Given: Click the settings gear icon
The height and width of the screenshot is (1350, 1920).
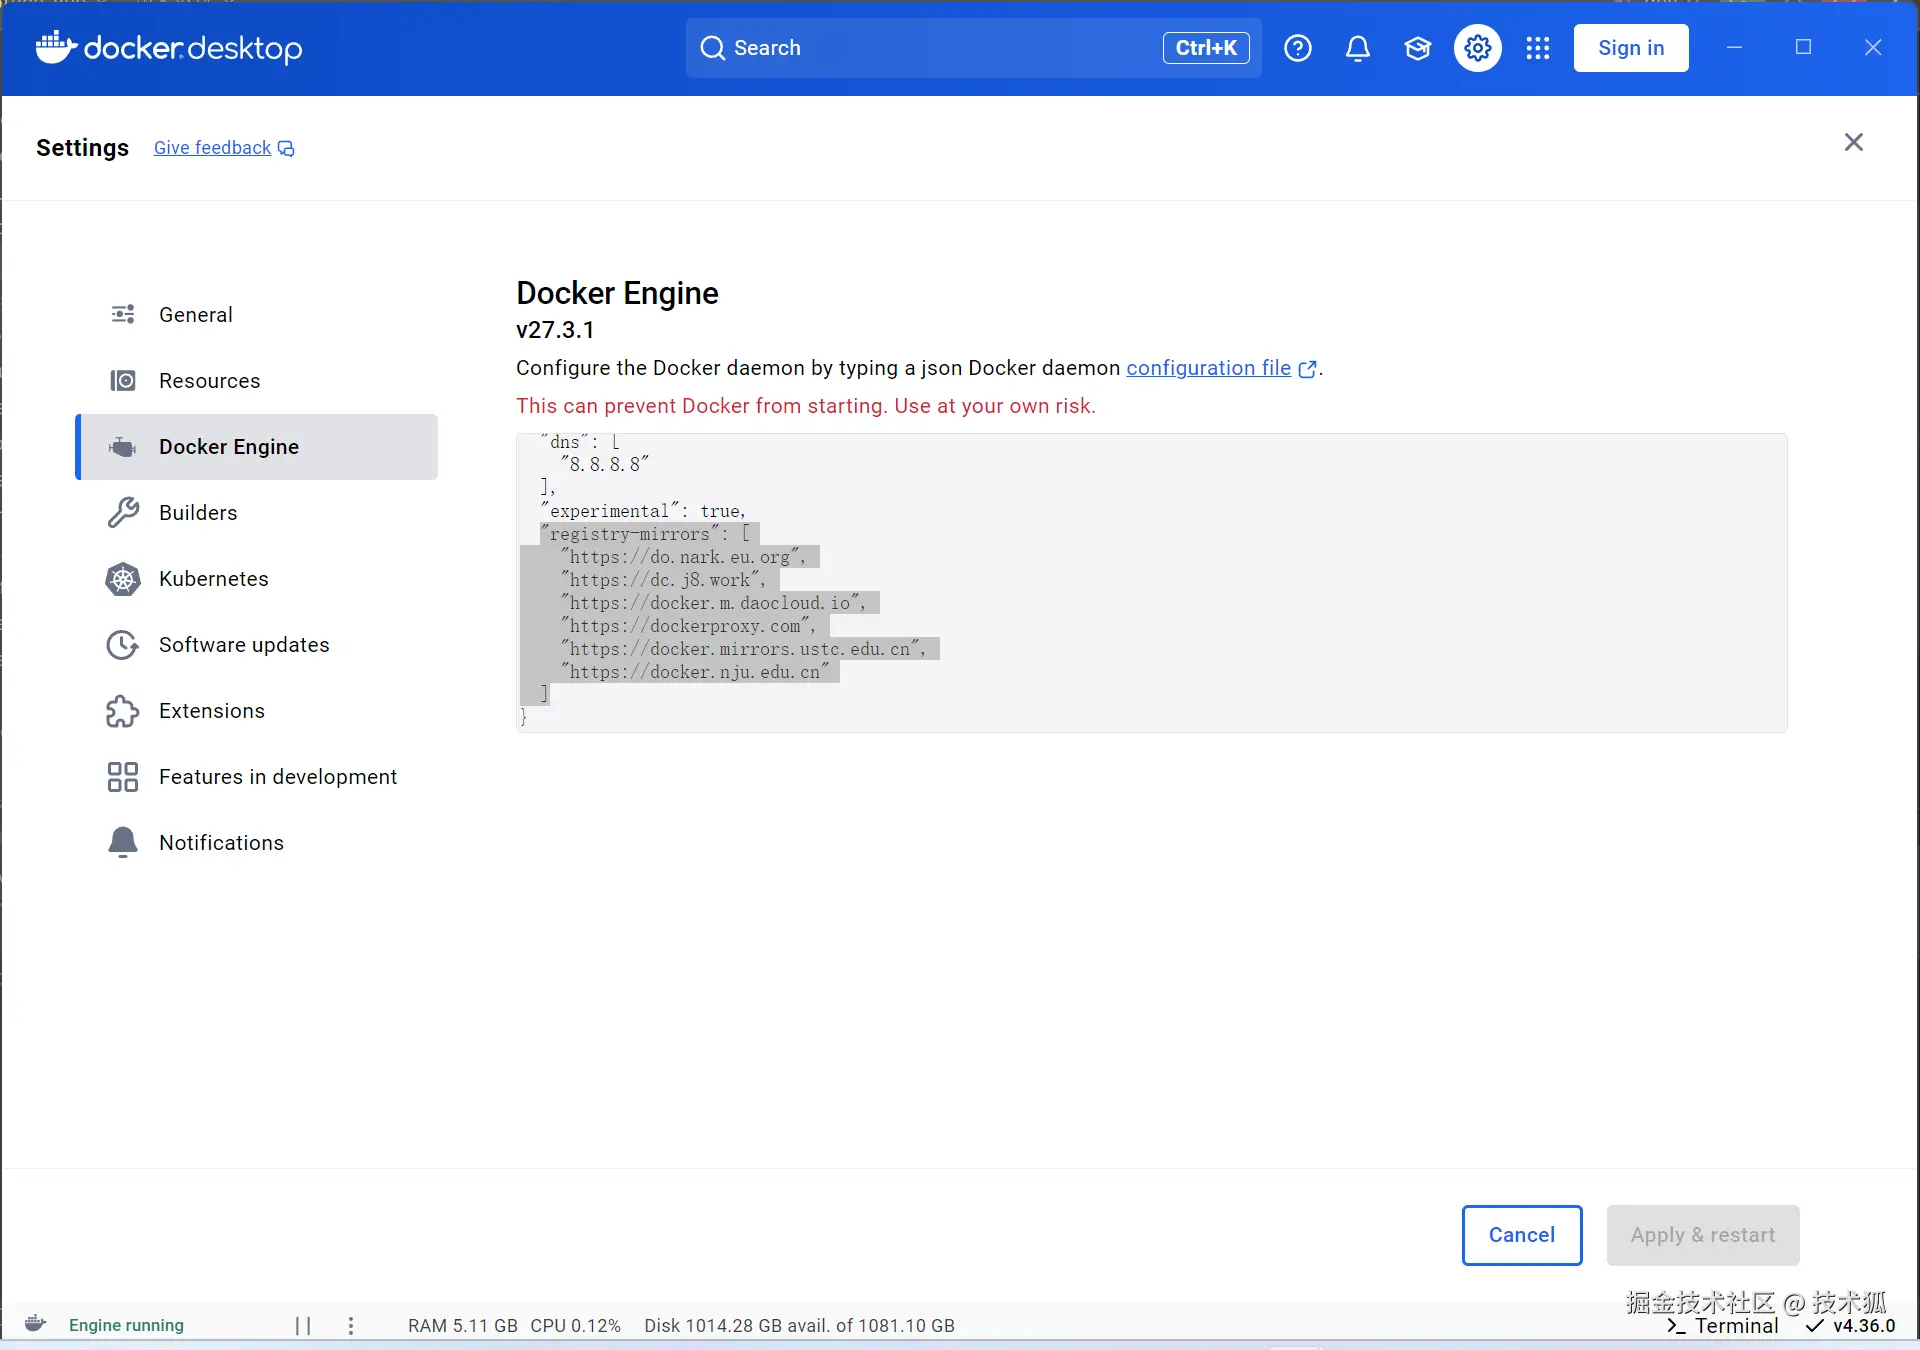Looking at the screenshot, I should 1477,48.
